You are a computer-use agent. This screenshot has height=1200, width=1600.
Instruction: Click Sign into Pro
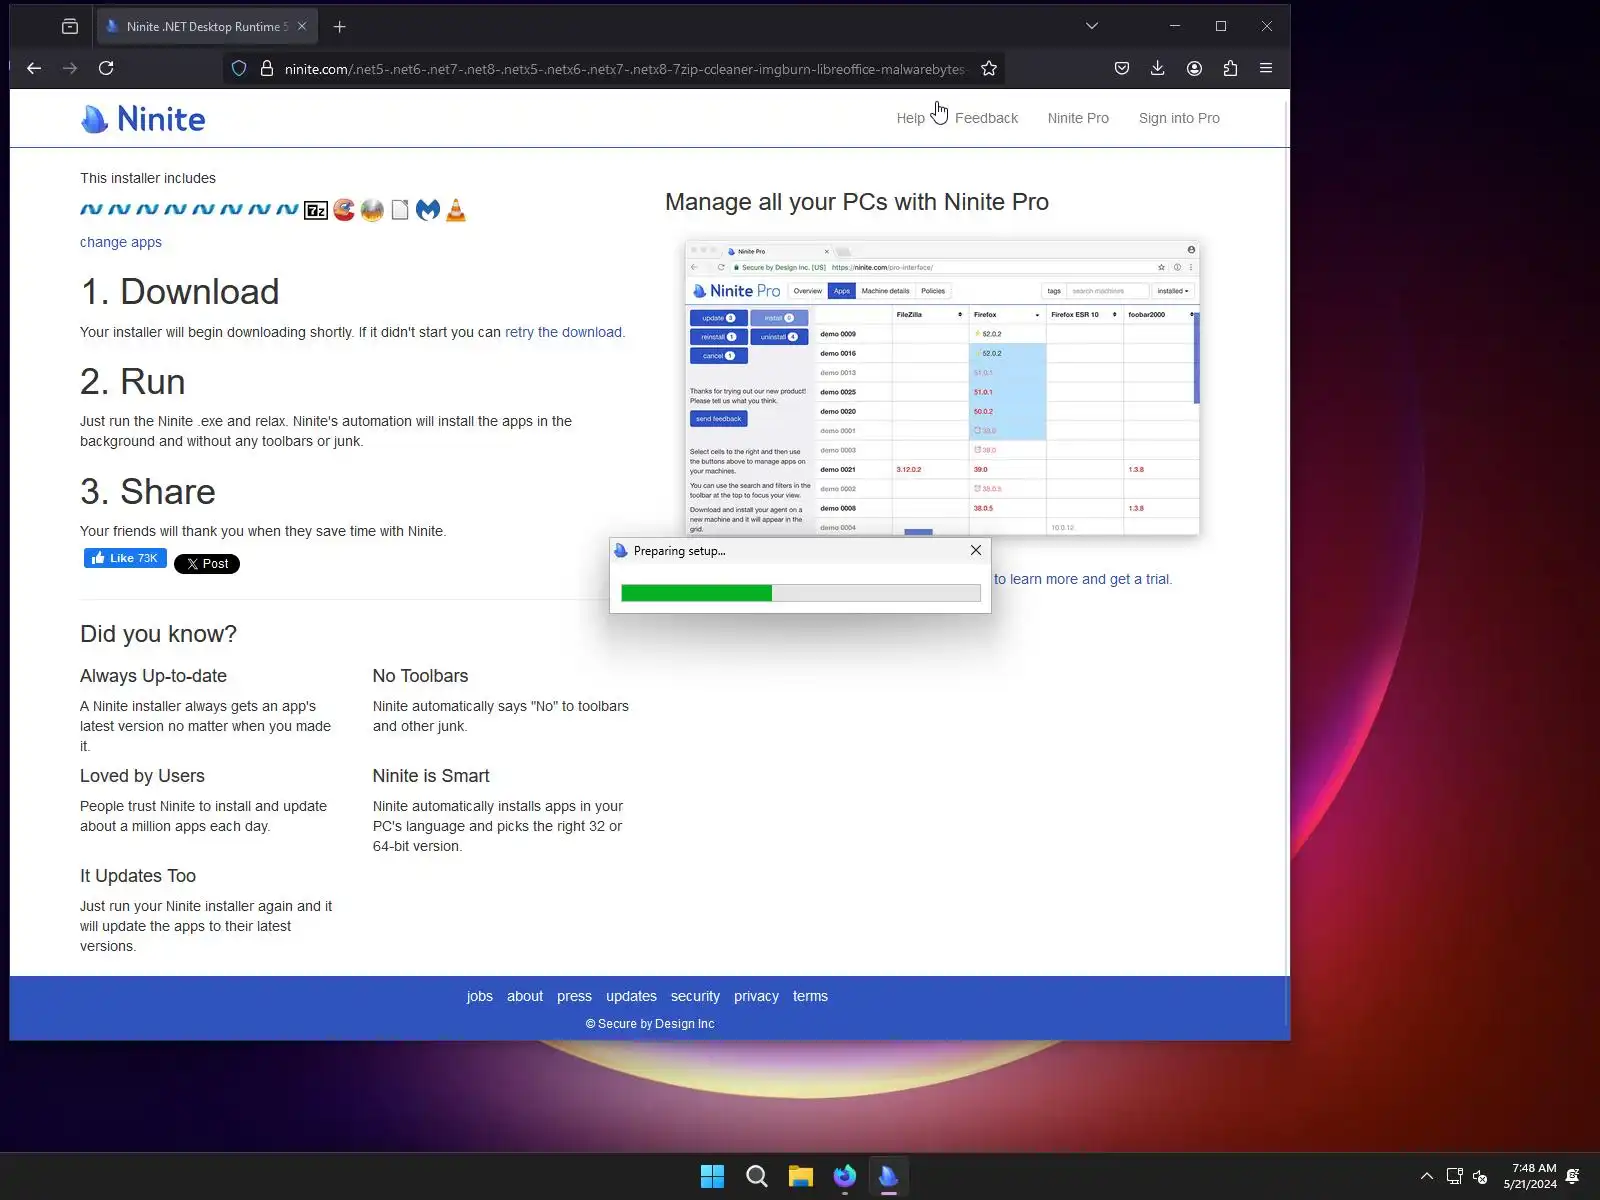click(1179, 118)
